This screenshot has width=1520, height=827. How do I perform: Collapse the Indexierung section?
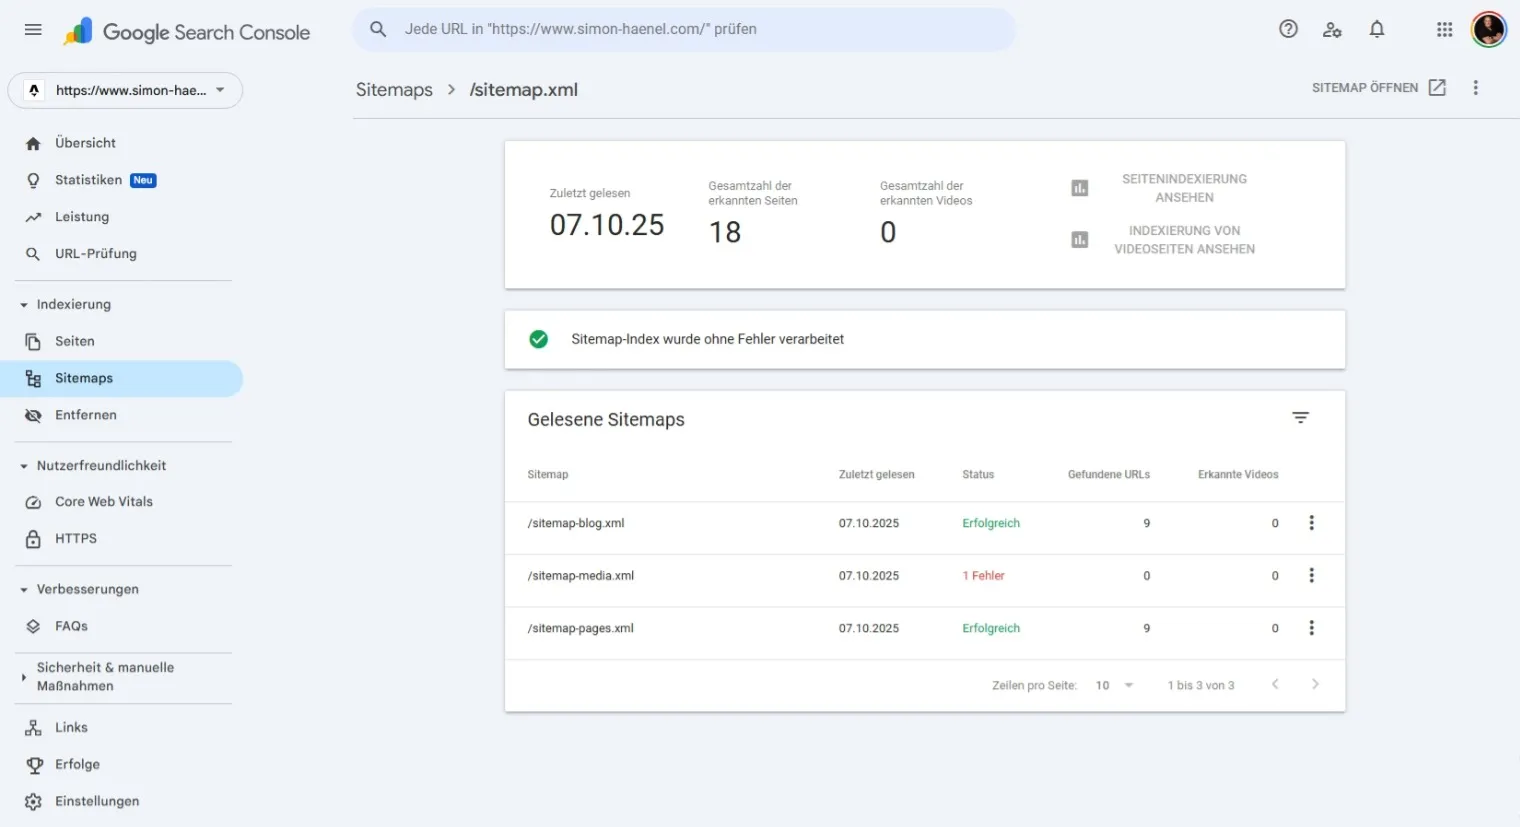point(24,305)
